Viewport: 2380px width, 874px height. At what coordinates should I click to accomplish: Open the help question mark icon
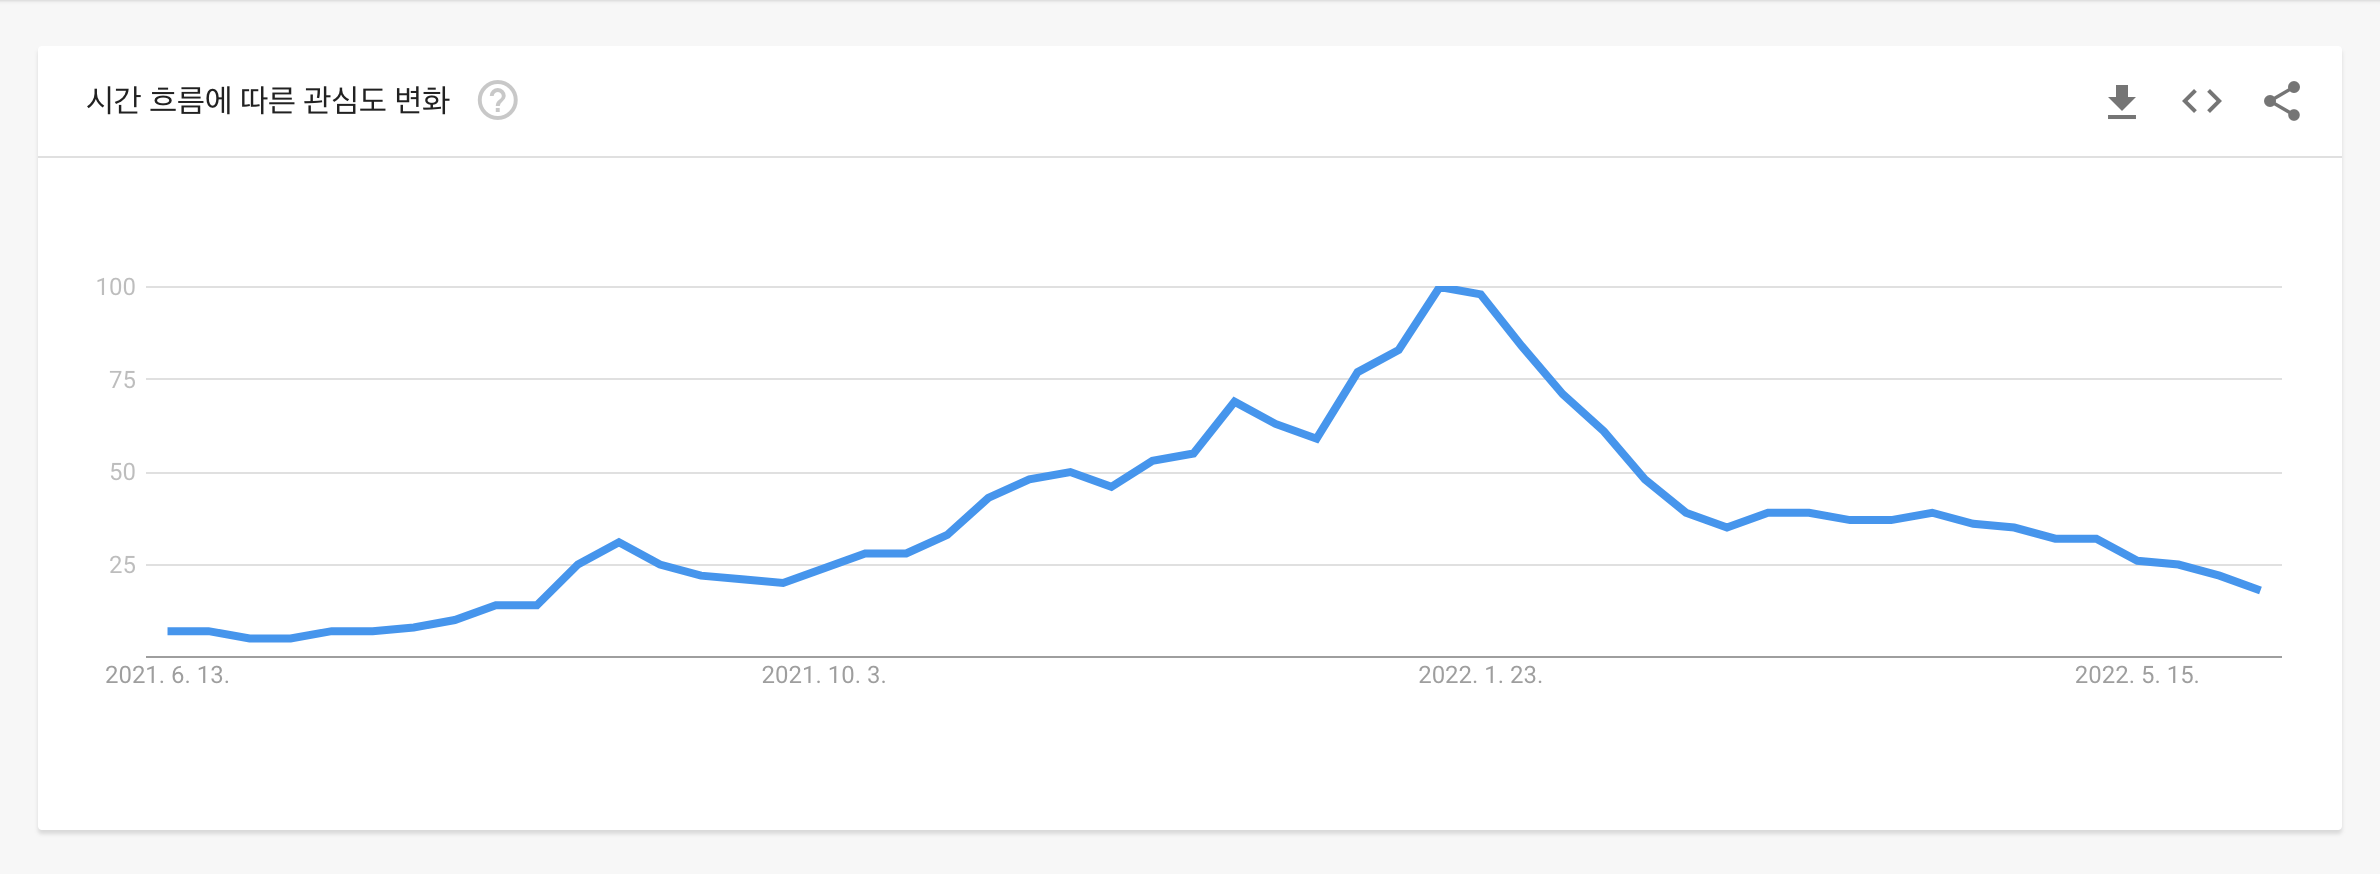[497, 100]
